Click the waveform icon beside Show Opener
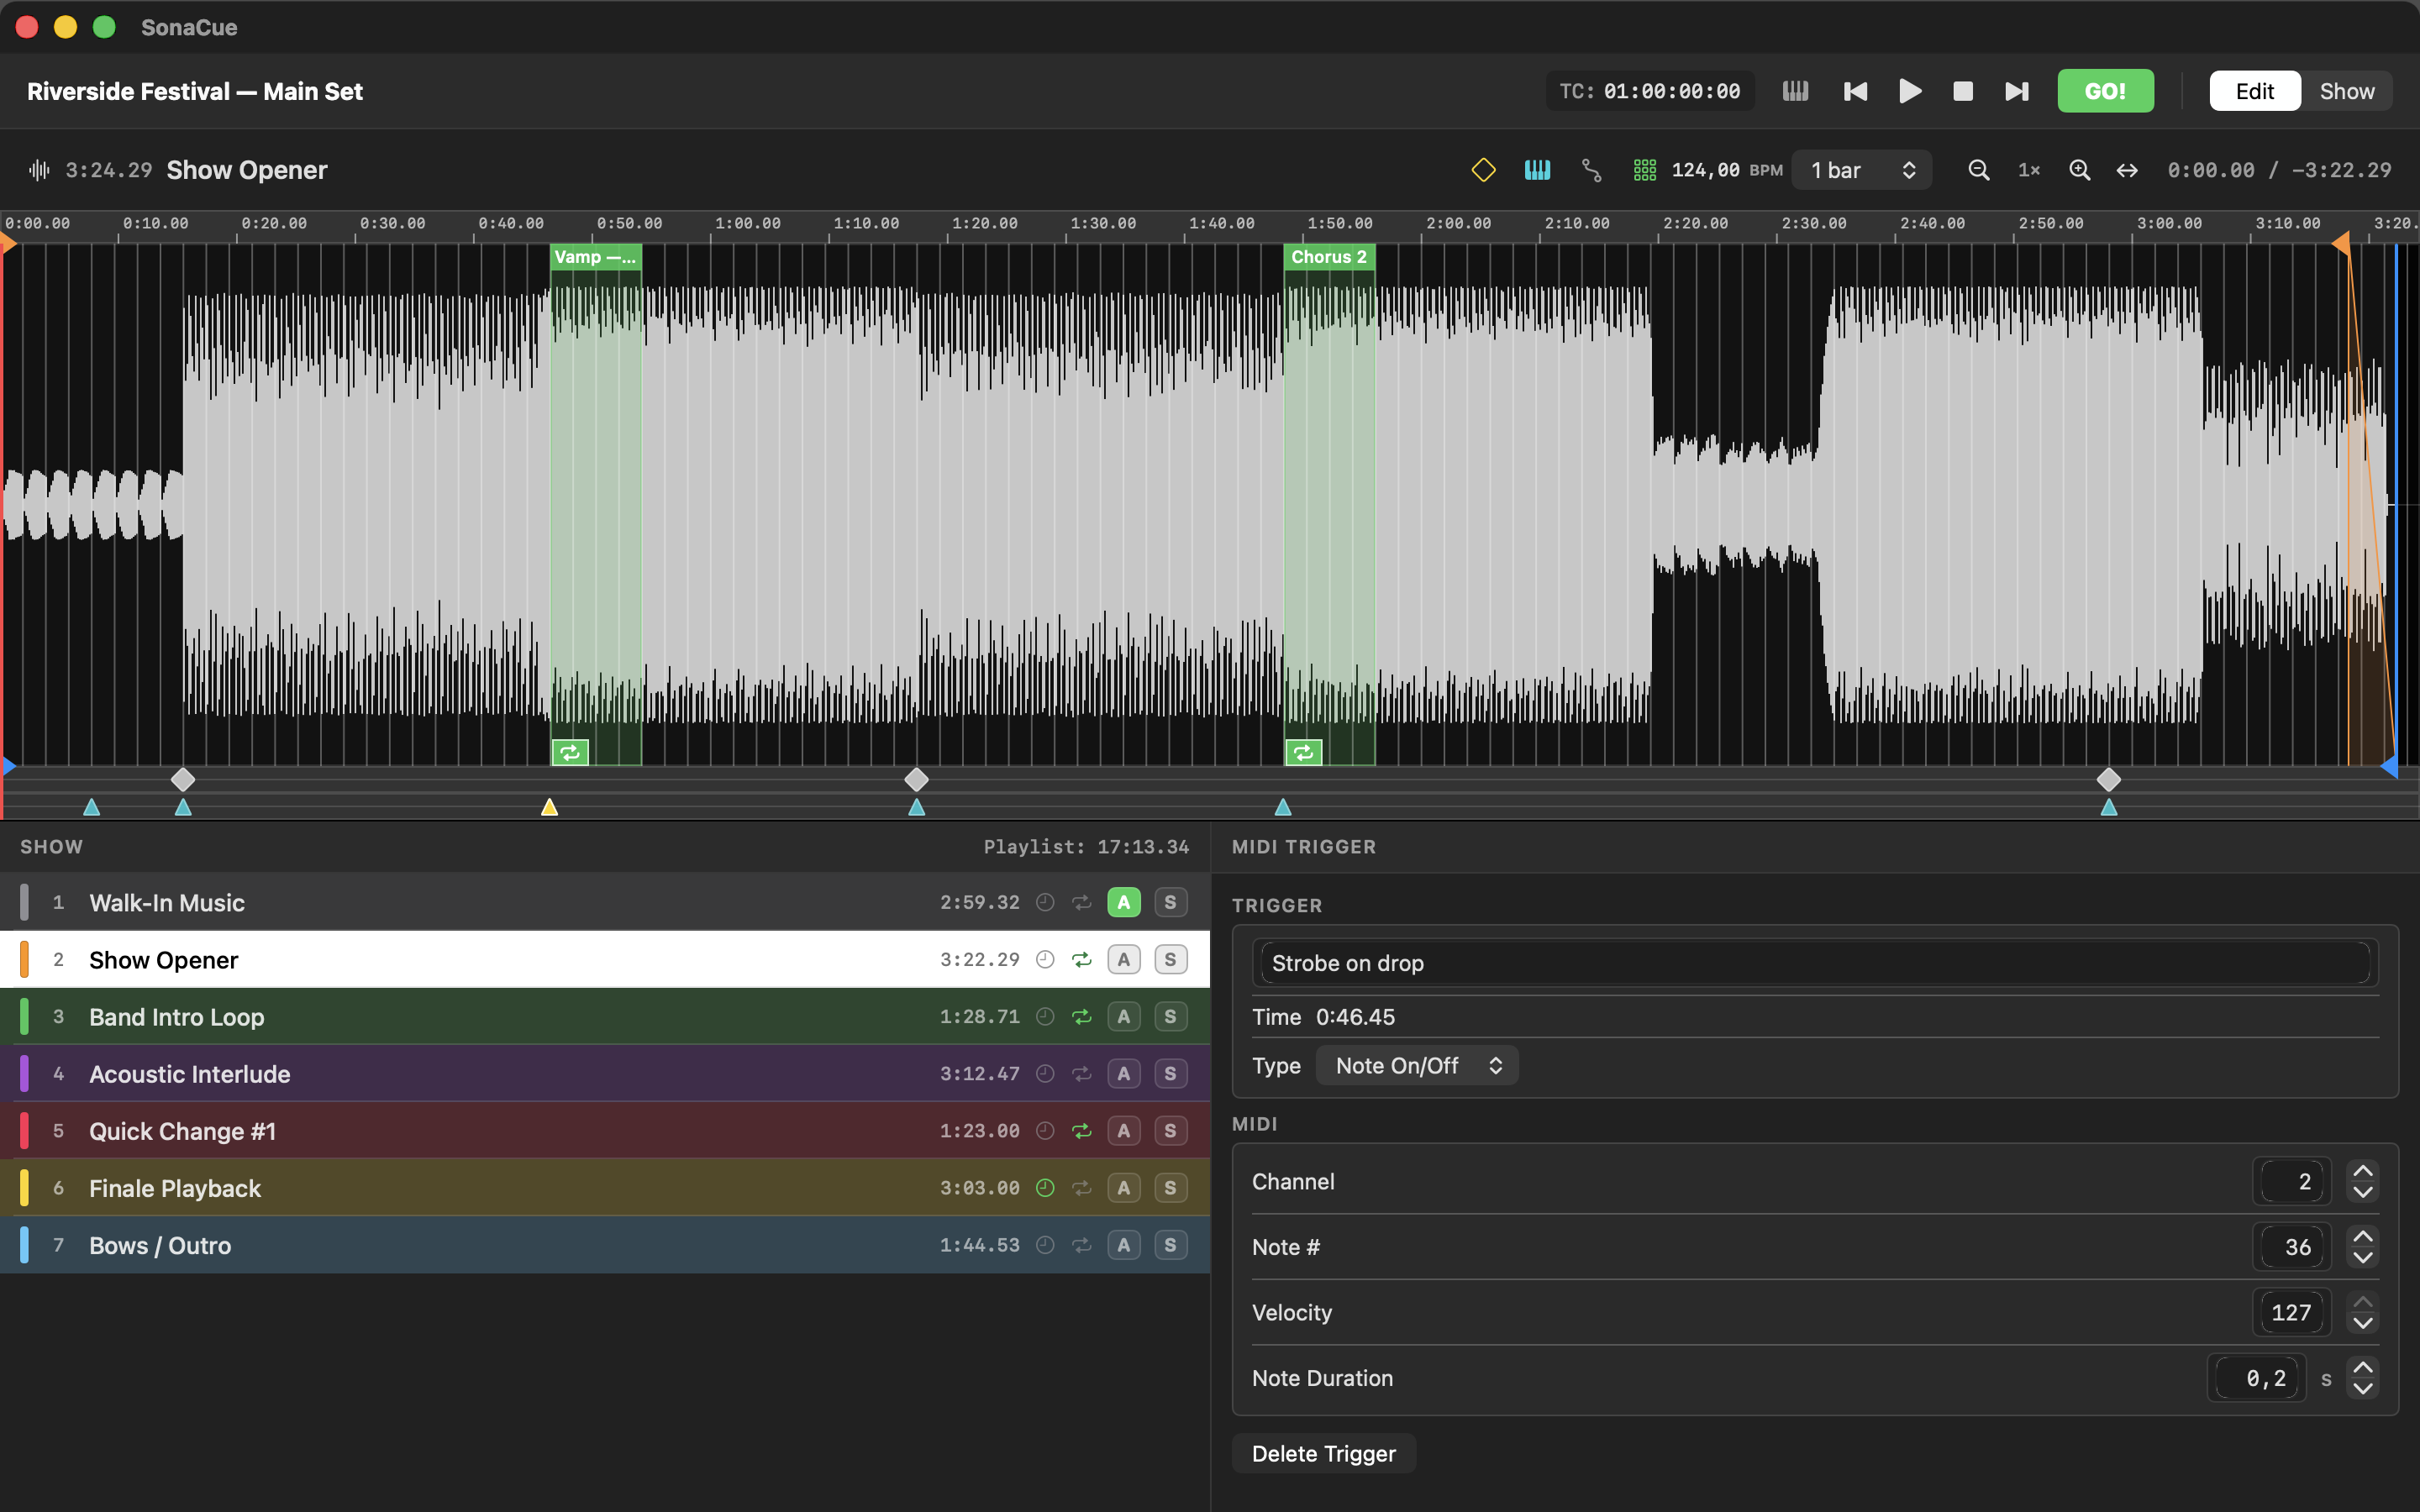This screenshot has width=2420, height=1512. click(x=39, y=170)
